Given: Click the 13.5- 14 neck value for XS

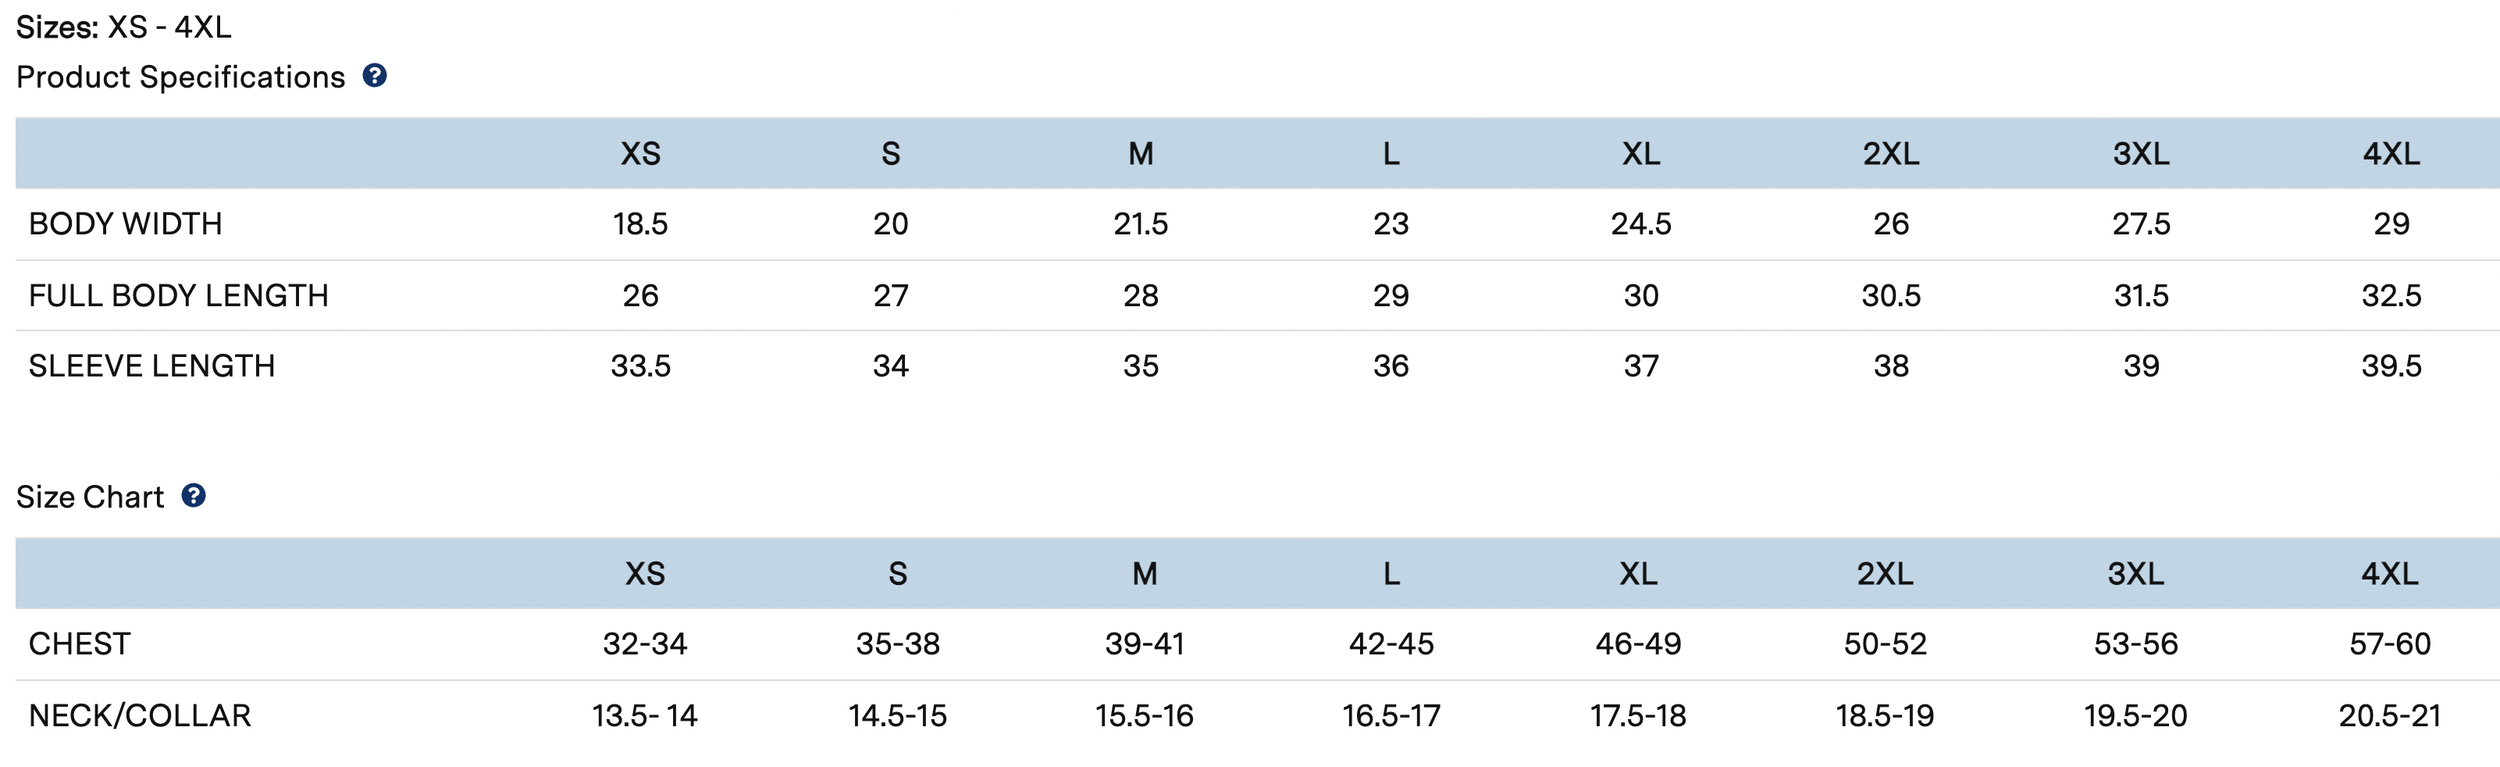Looking at the screenshot, I should 644,716.
